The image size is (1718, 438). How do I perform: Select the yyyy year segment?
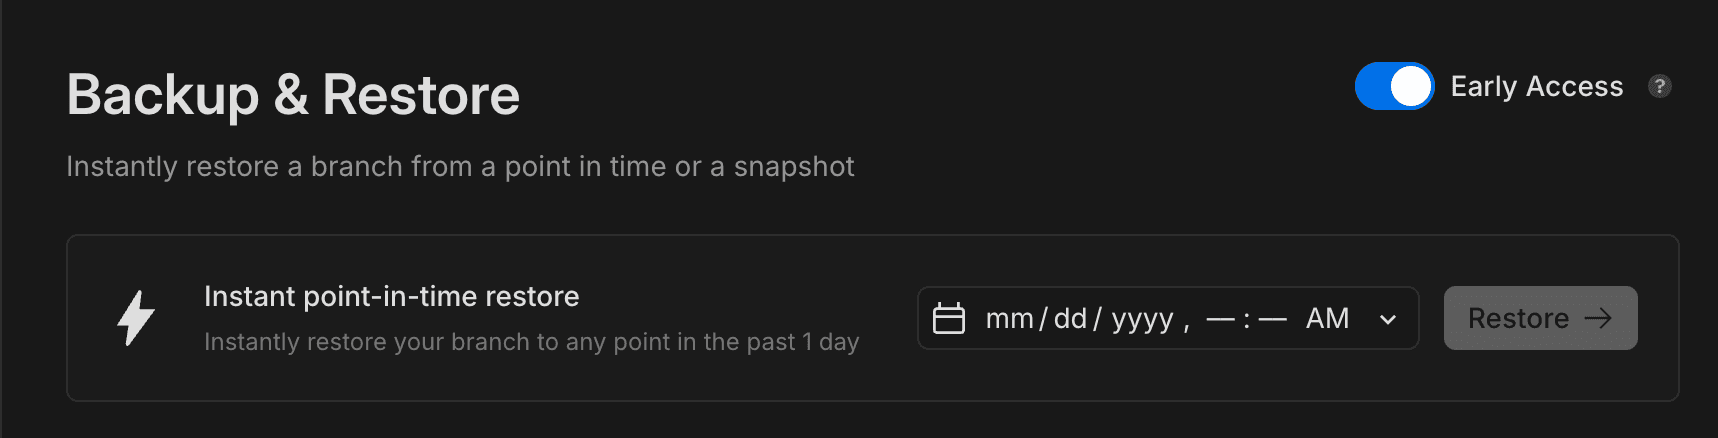point(1142,319)
